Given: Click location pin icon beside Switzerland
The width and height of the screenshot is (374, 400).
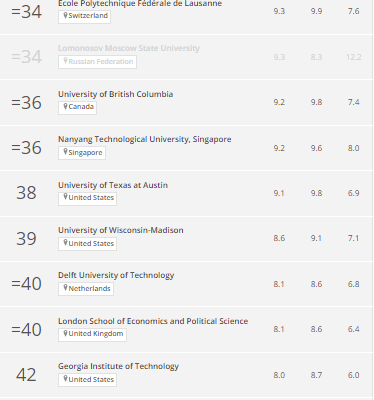Looking at the screenshot, I should tap(65, 15).
